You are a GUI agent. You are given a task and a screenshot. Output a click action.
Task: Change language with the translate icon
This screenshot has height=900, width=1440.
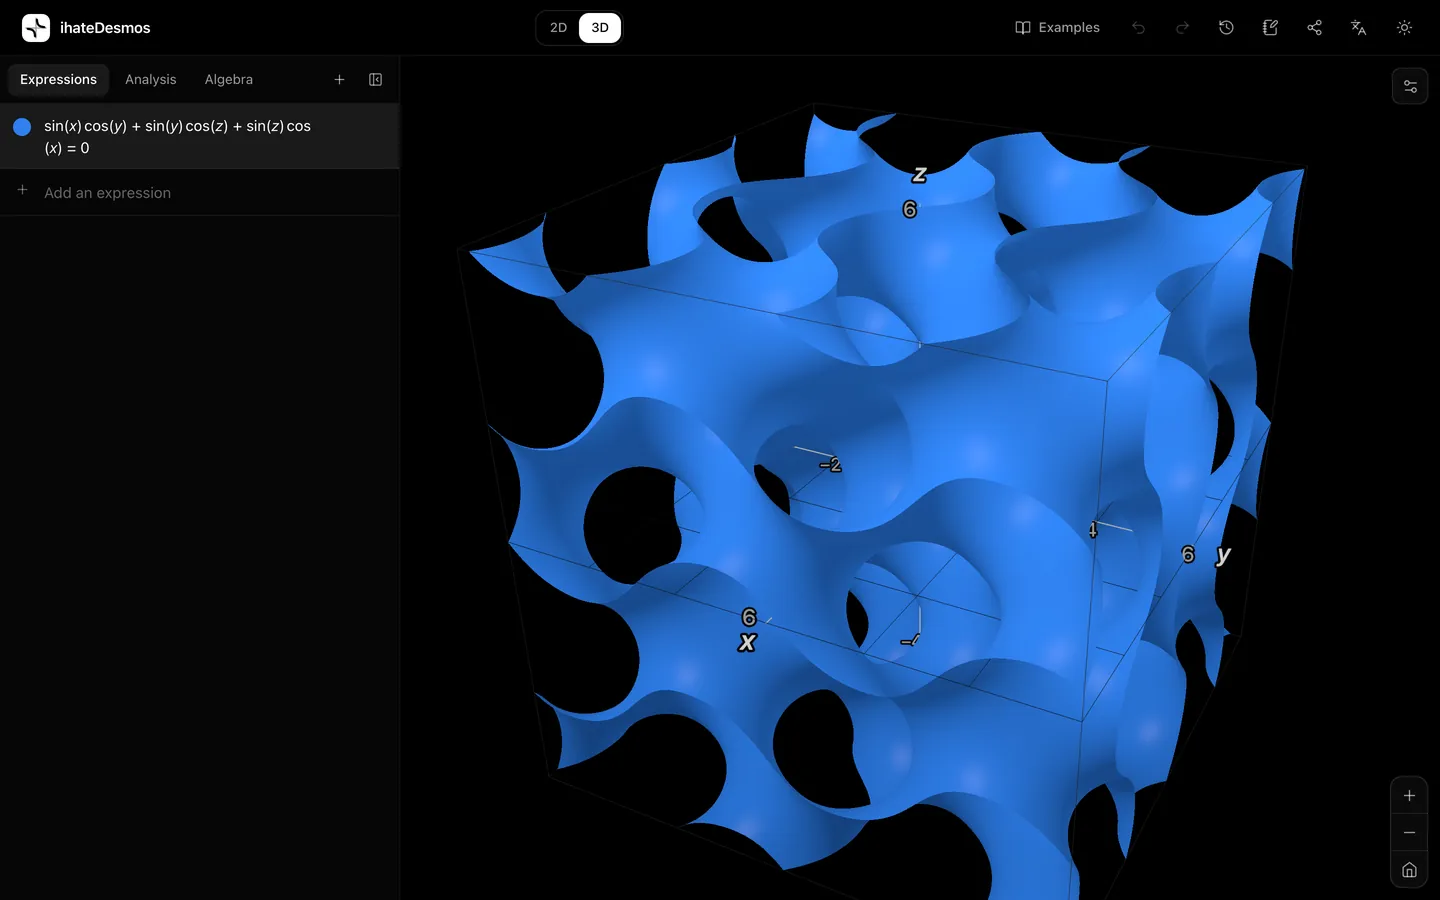pos(1358,28)
